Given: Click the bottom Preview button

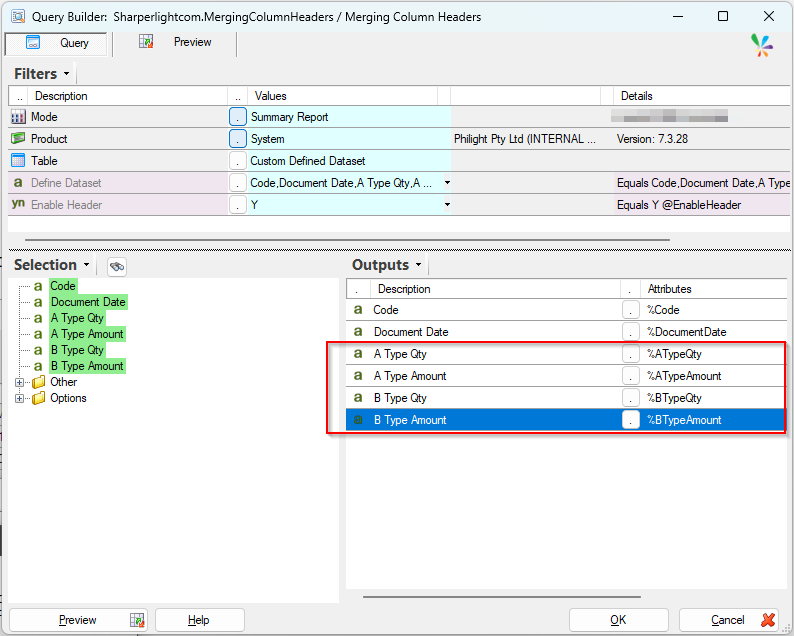Looking at the screenshot, I should coord(78,620).
